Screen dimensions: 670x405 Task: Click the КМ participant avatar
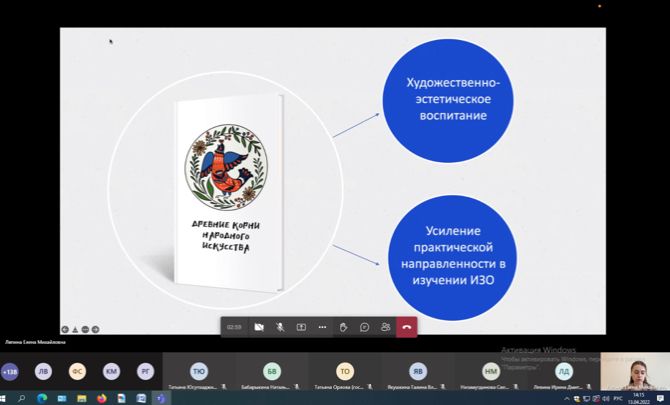111,370
